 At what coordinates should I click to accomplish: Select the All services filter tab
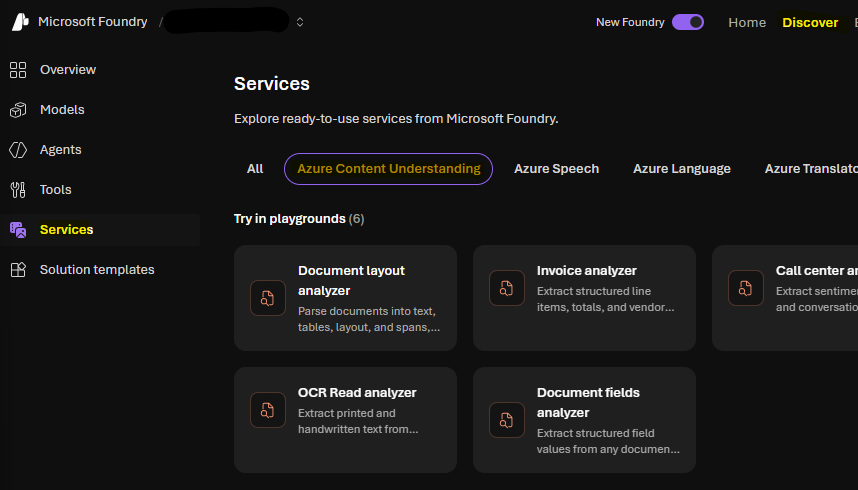255,169
